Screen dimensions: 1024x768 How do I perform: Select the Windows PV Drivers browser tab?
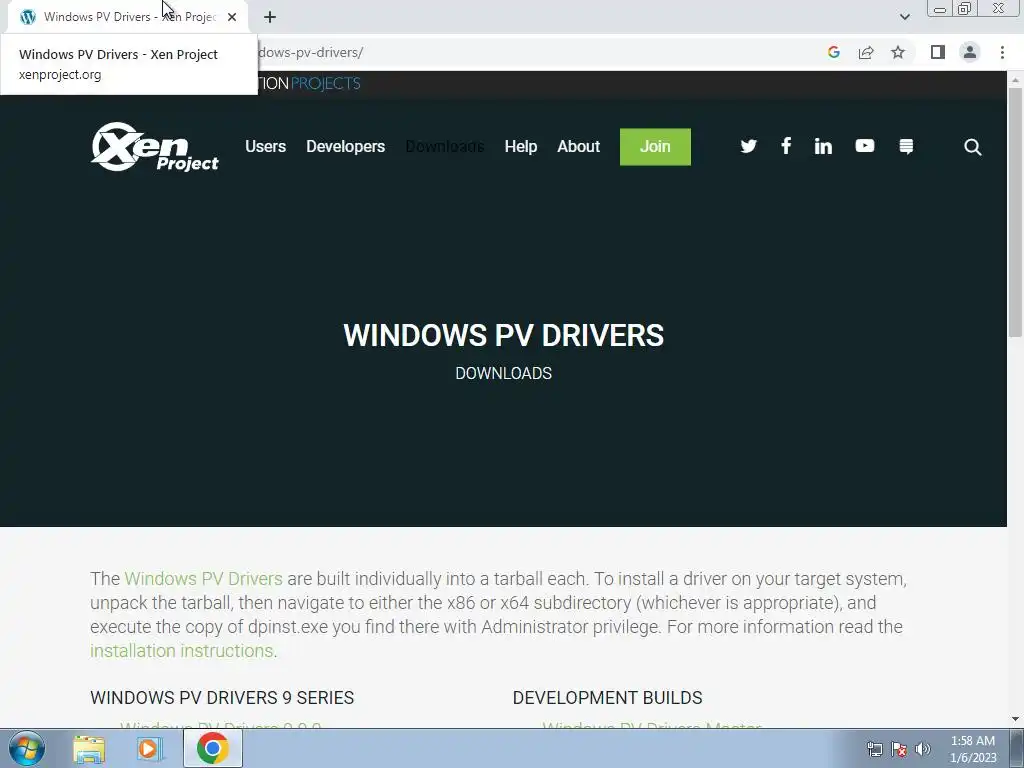[127, 18]
